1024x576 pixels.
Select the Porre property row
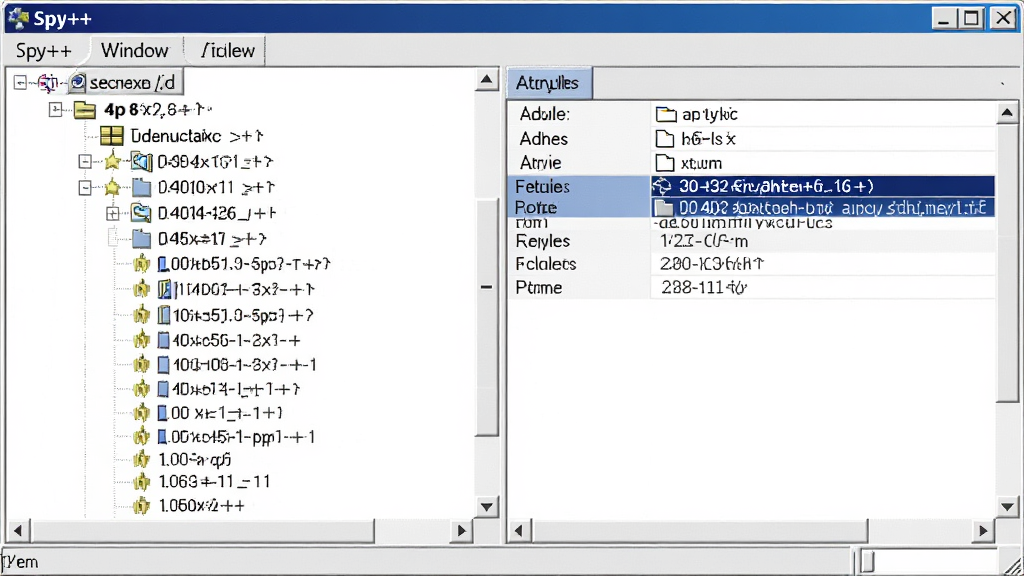[x=752, y=208]
